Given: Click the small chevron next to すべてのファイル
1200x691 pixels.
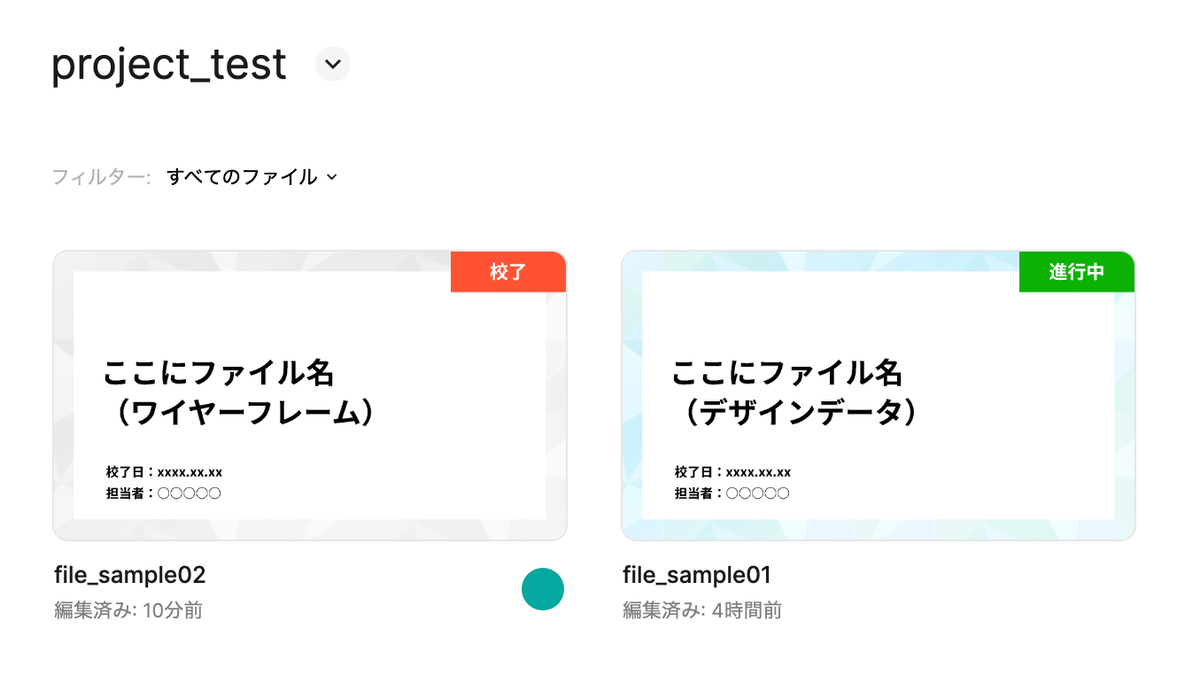Looking at the screenshot, I should click(x=332, y=177).
